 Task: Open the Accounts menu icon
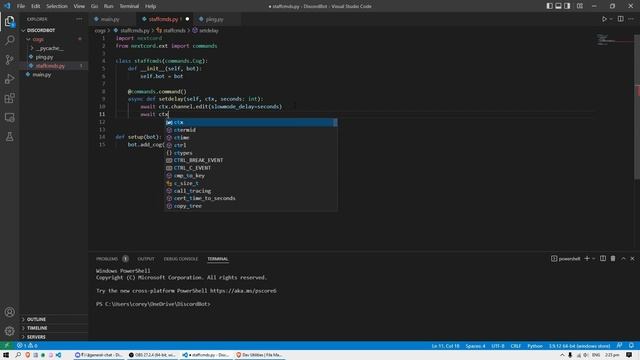(x=9, y=312)
